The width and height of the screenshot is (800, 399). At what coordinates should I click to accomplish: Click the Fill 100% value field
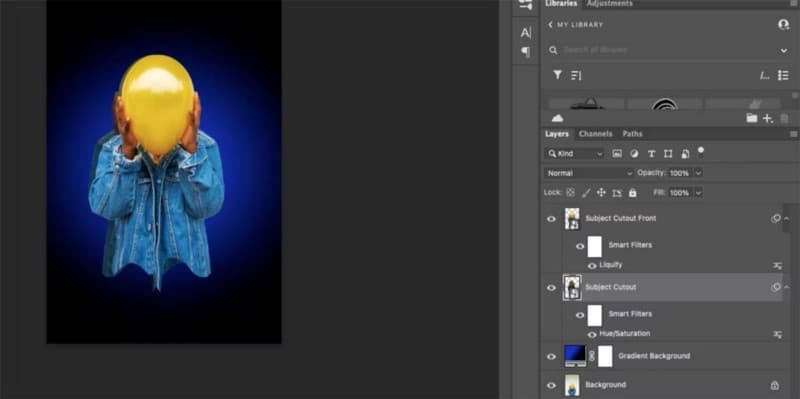(x=679, y=193)
